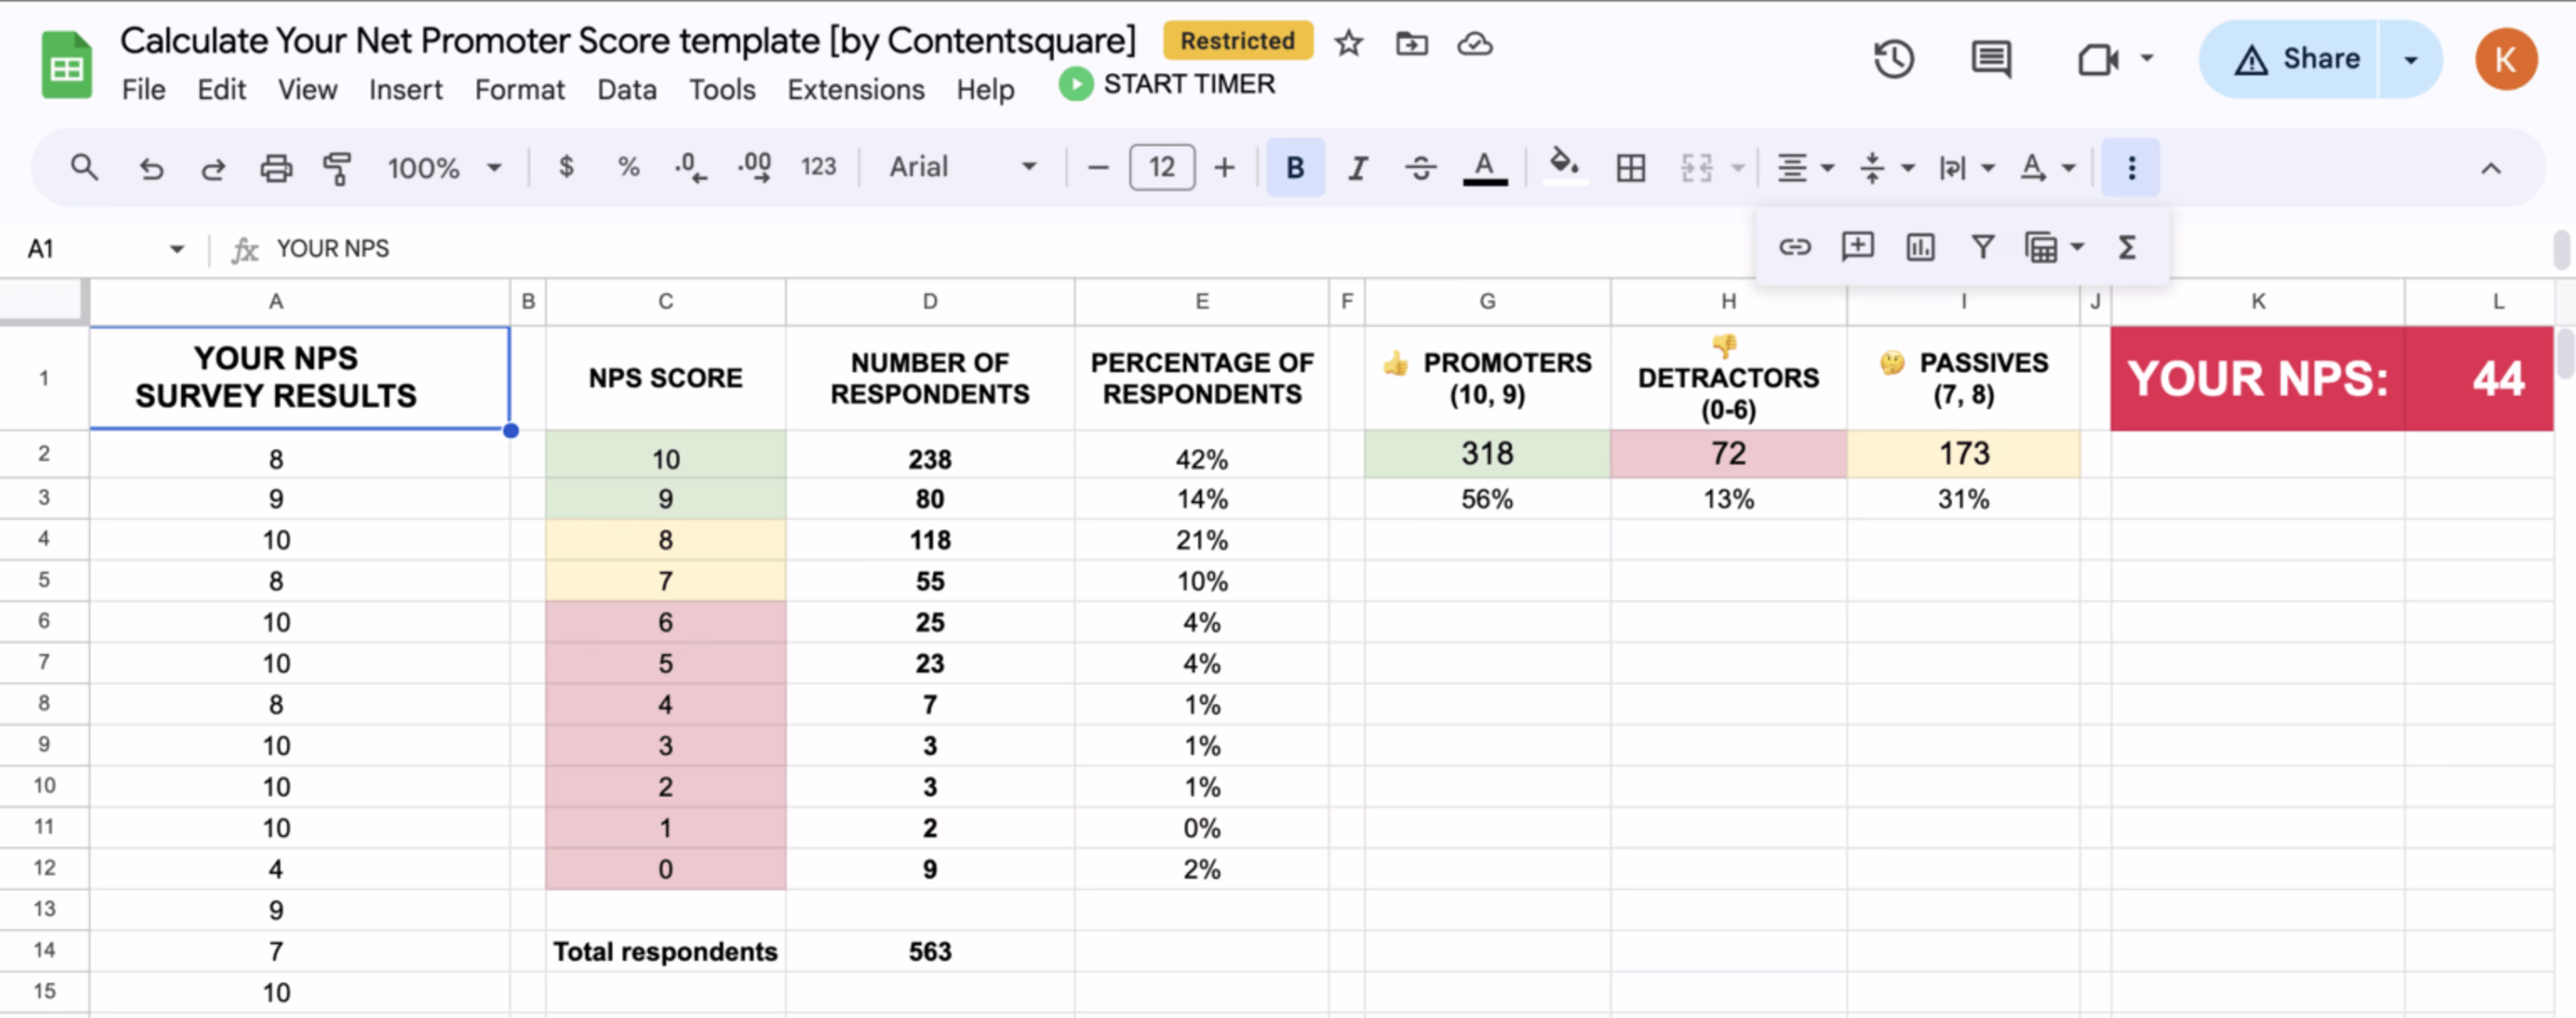Screen dimensions: 2576x1018
Task: Click the create filter funnel icon
Action: point(1982,247)
